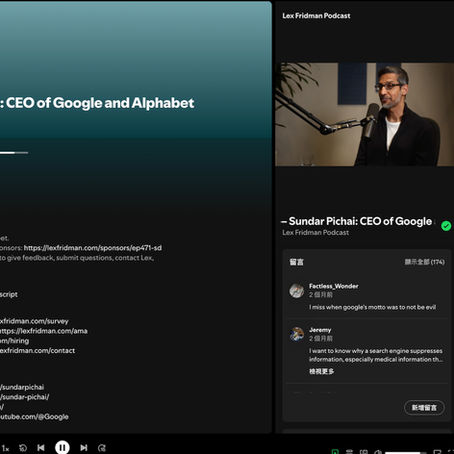Open the lexfridman.com/sponsors/ep471-sd link
Viewport: 454px width, 454px height.
93,248
